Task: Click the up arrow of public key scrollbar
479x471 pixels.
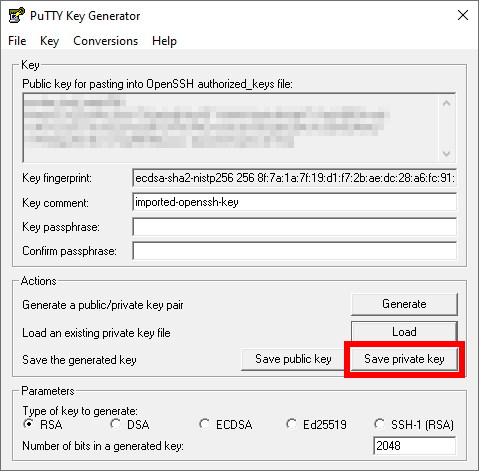Action: 447,104
